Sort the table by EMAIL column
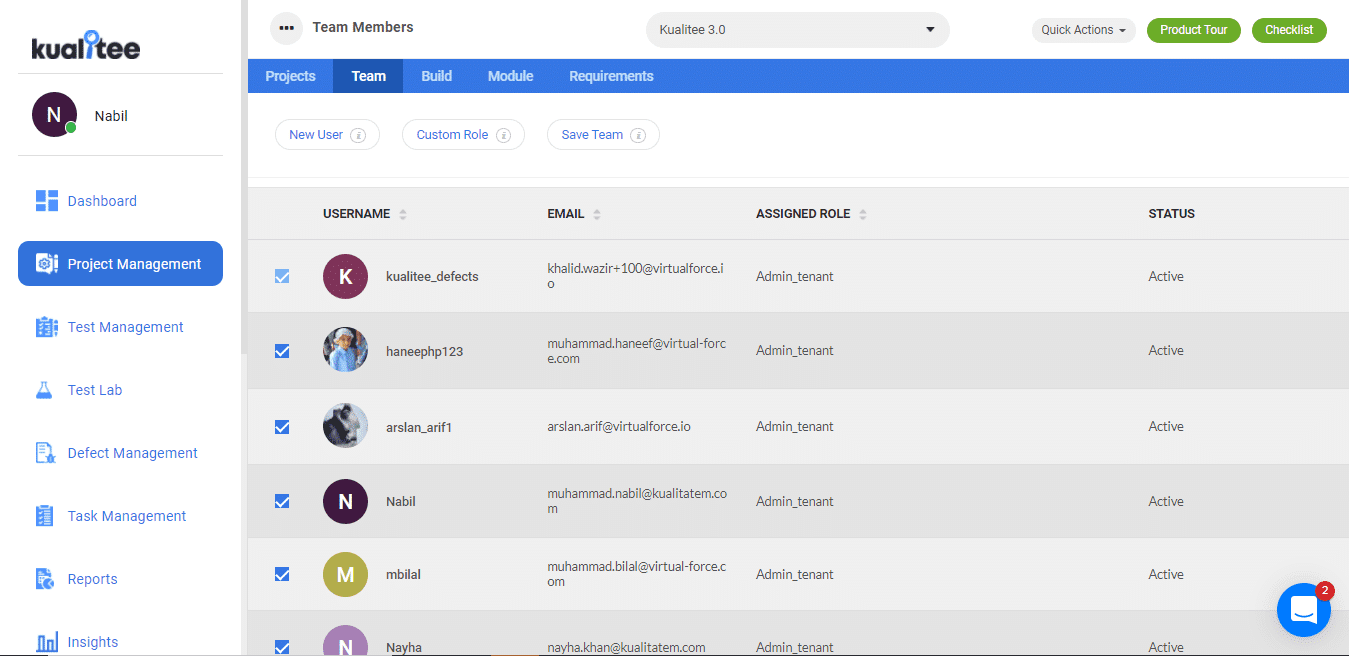Screen dimensions: 1349x656 (597, 213)
